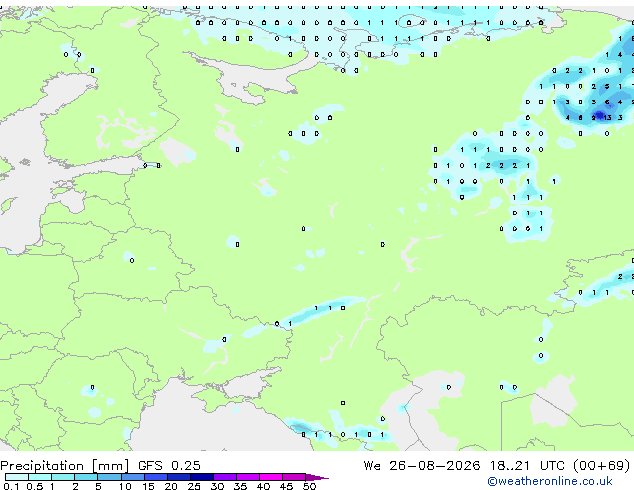Click the legend tick label "50"
The height and width of the screenshot is (490, 634).
coord(309,486)
